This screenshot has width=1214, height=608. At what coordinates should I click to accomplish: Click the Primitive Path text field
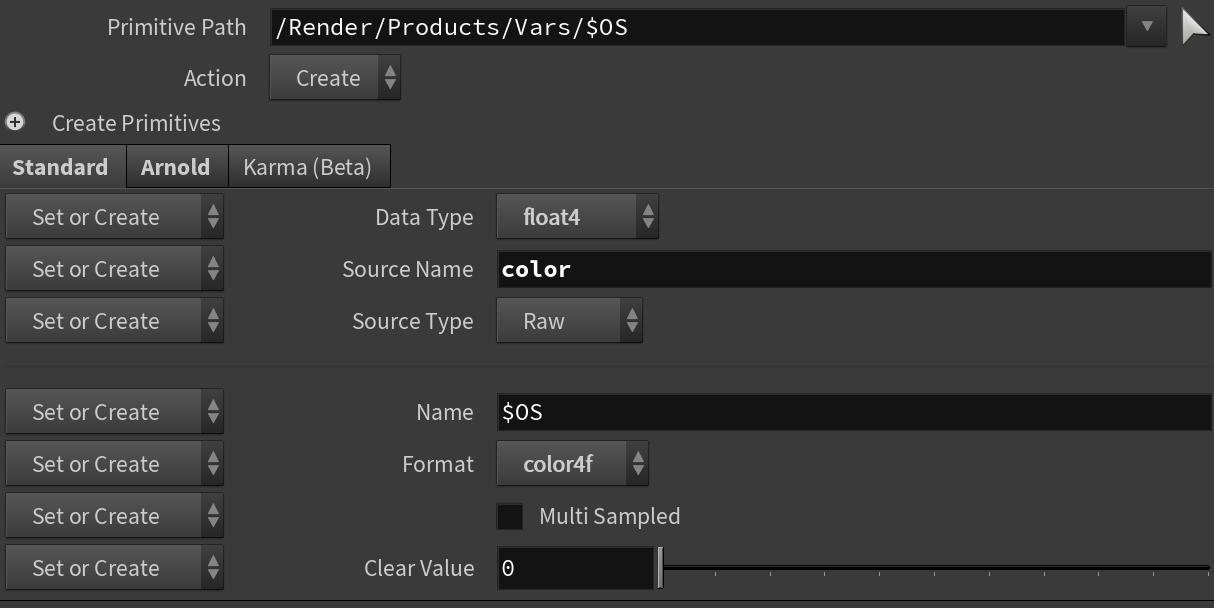click(x=697, y=27)
